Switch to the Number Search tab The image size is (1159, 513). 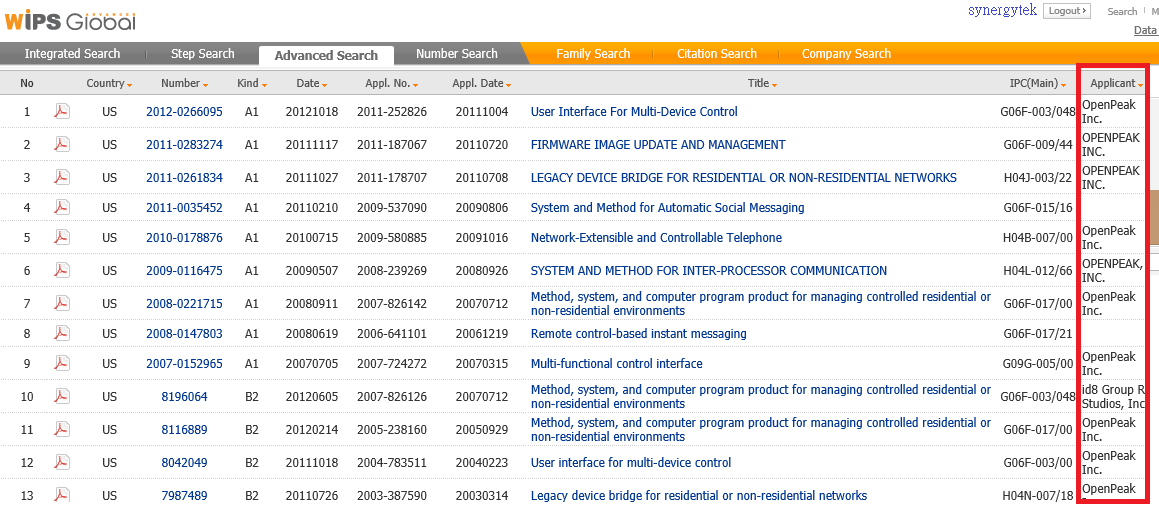point(456,54)
